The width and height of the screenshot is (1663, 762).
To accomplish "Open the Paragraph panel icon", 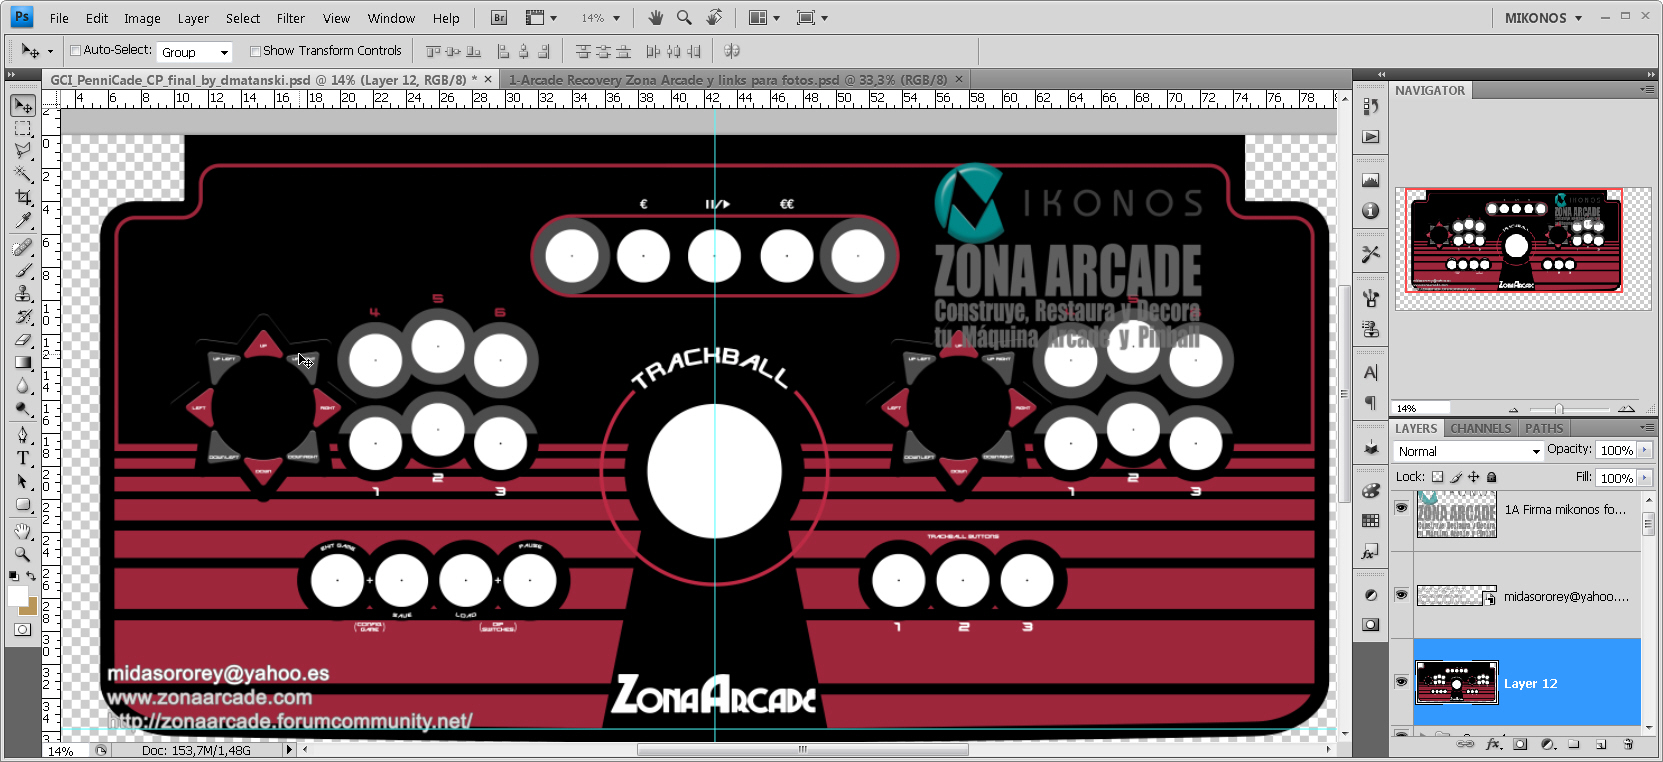I will [x=1370, y=403].
